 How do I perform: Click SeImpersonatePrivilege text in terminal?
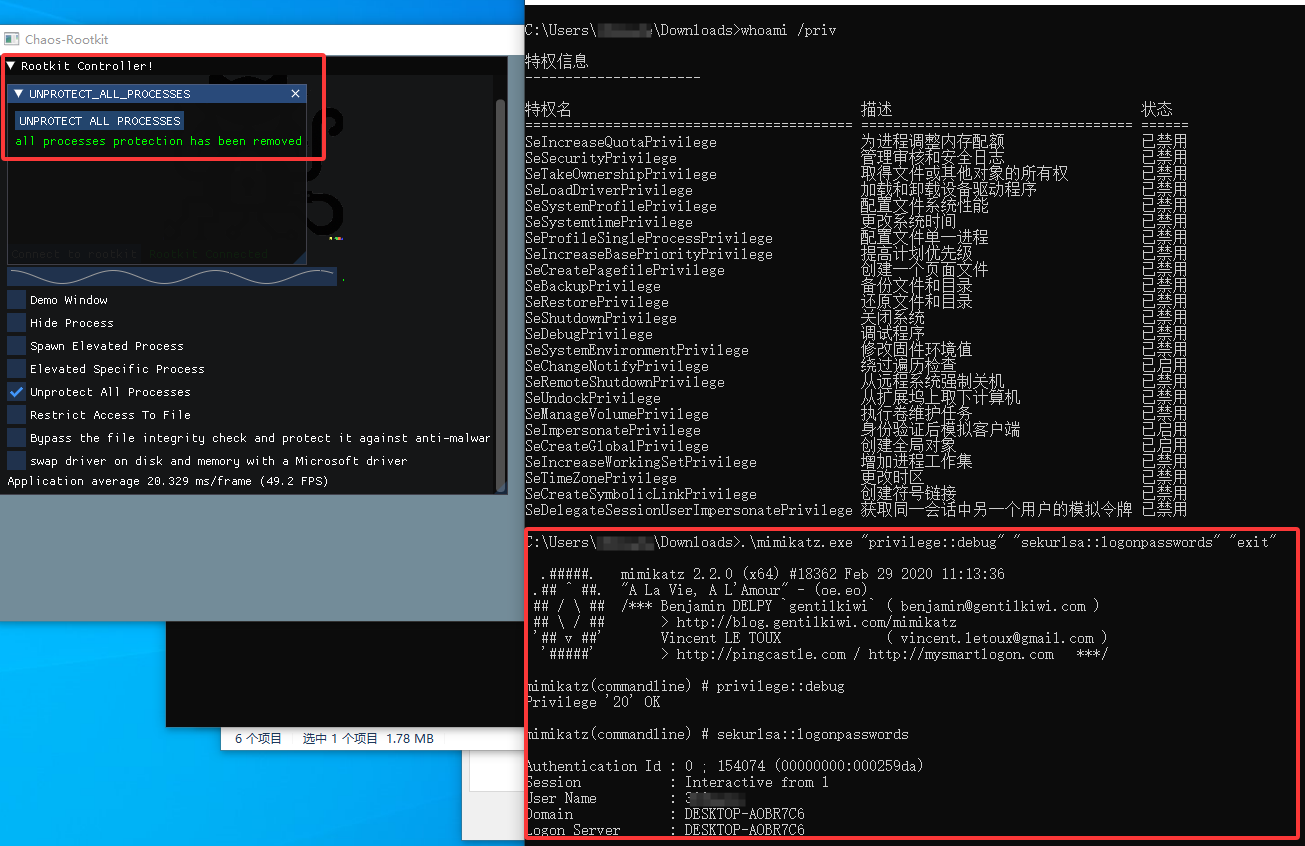613,430
